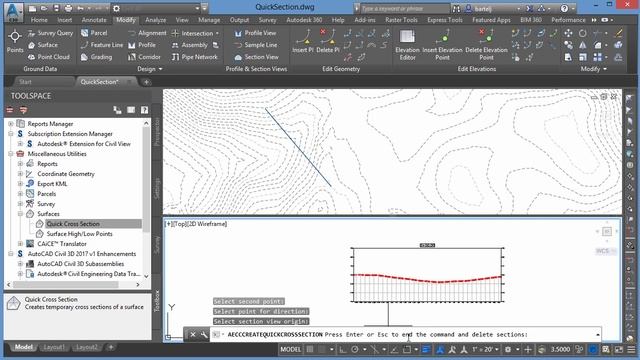Screen dimensions: 640x360
Task: Click Delete Elevation Point tool
Action: (x=486, y=45)
